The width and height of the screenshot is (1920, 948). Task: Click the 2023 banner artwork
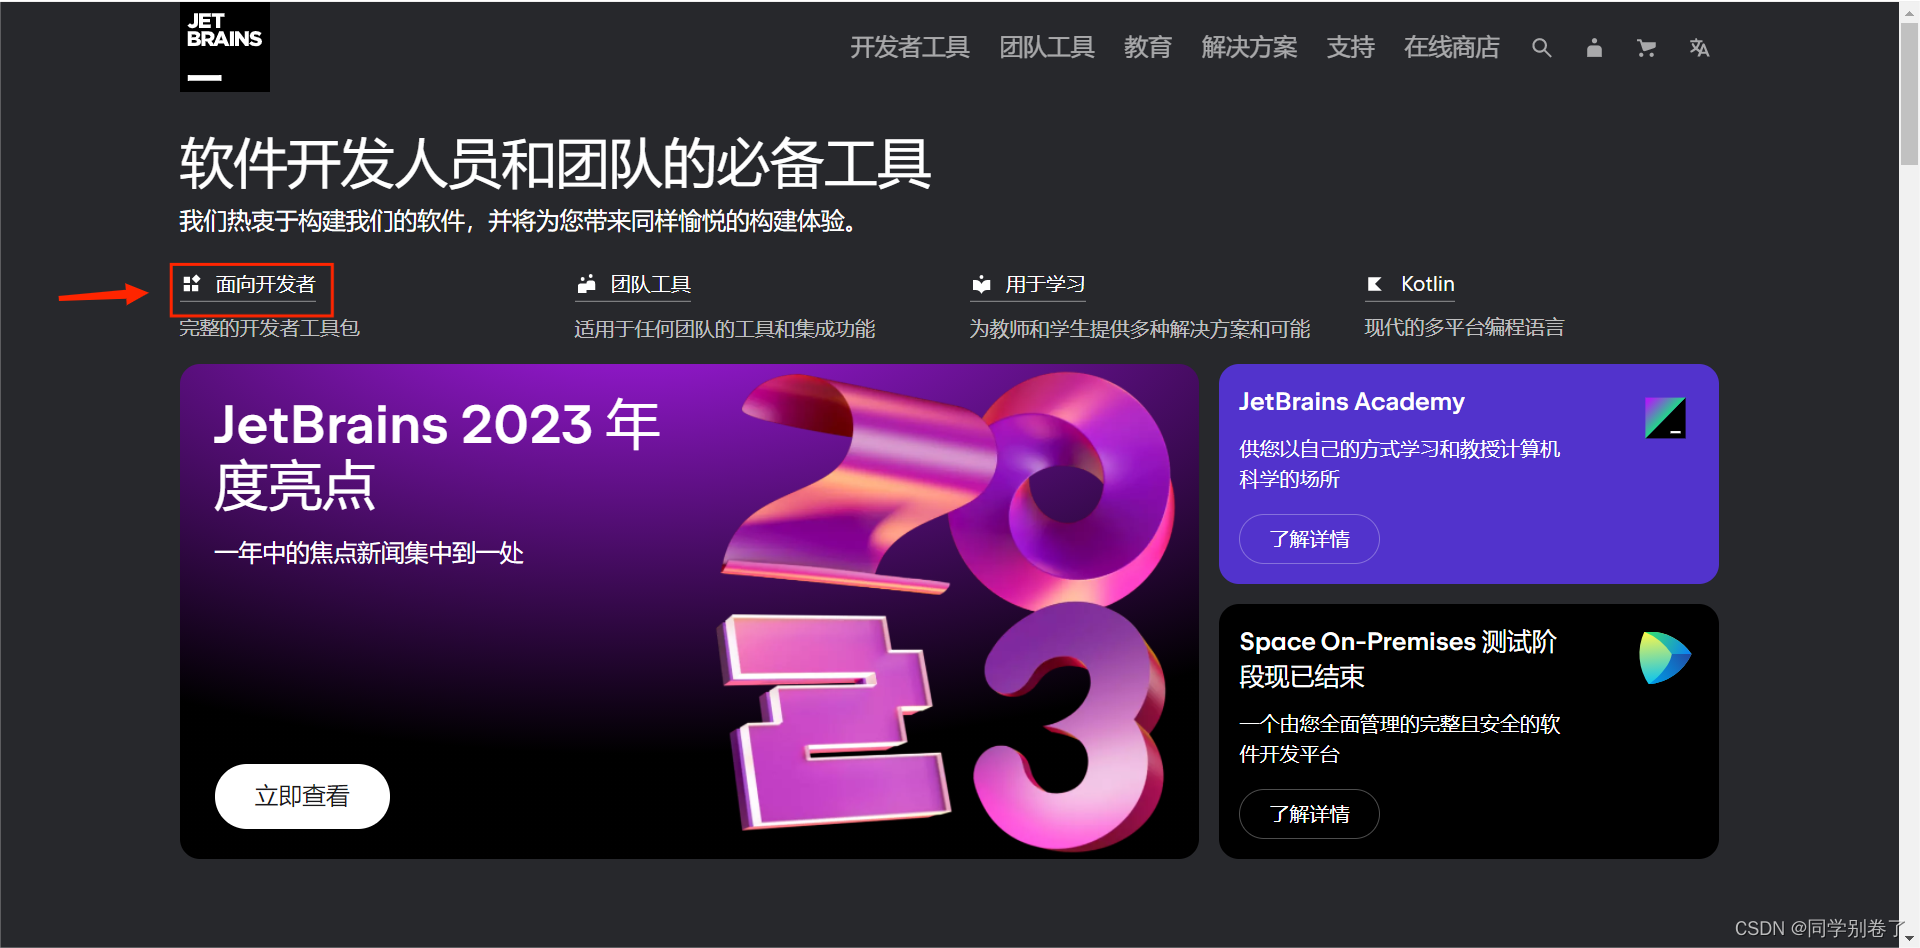945,610
